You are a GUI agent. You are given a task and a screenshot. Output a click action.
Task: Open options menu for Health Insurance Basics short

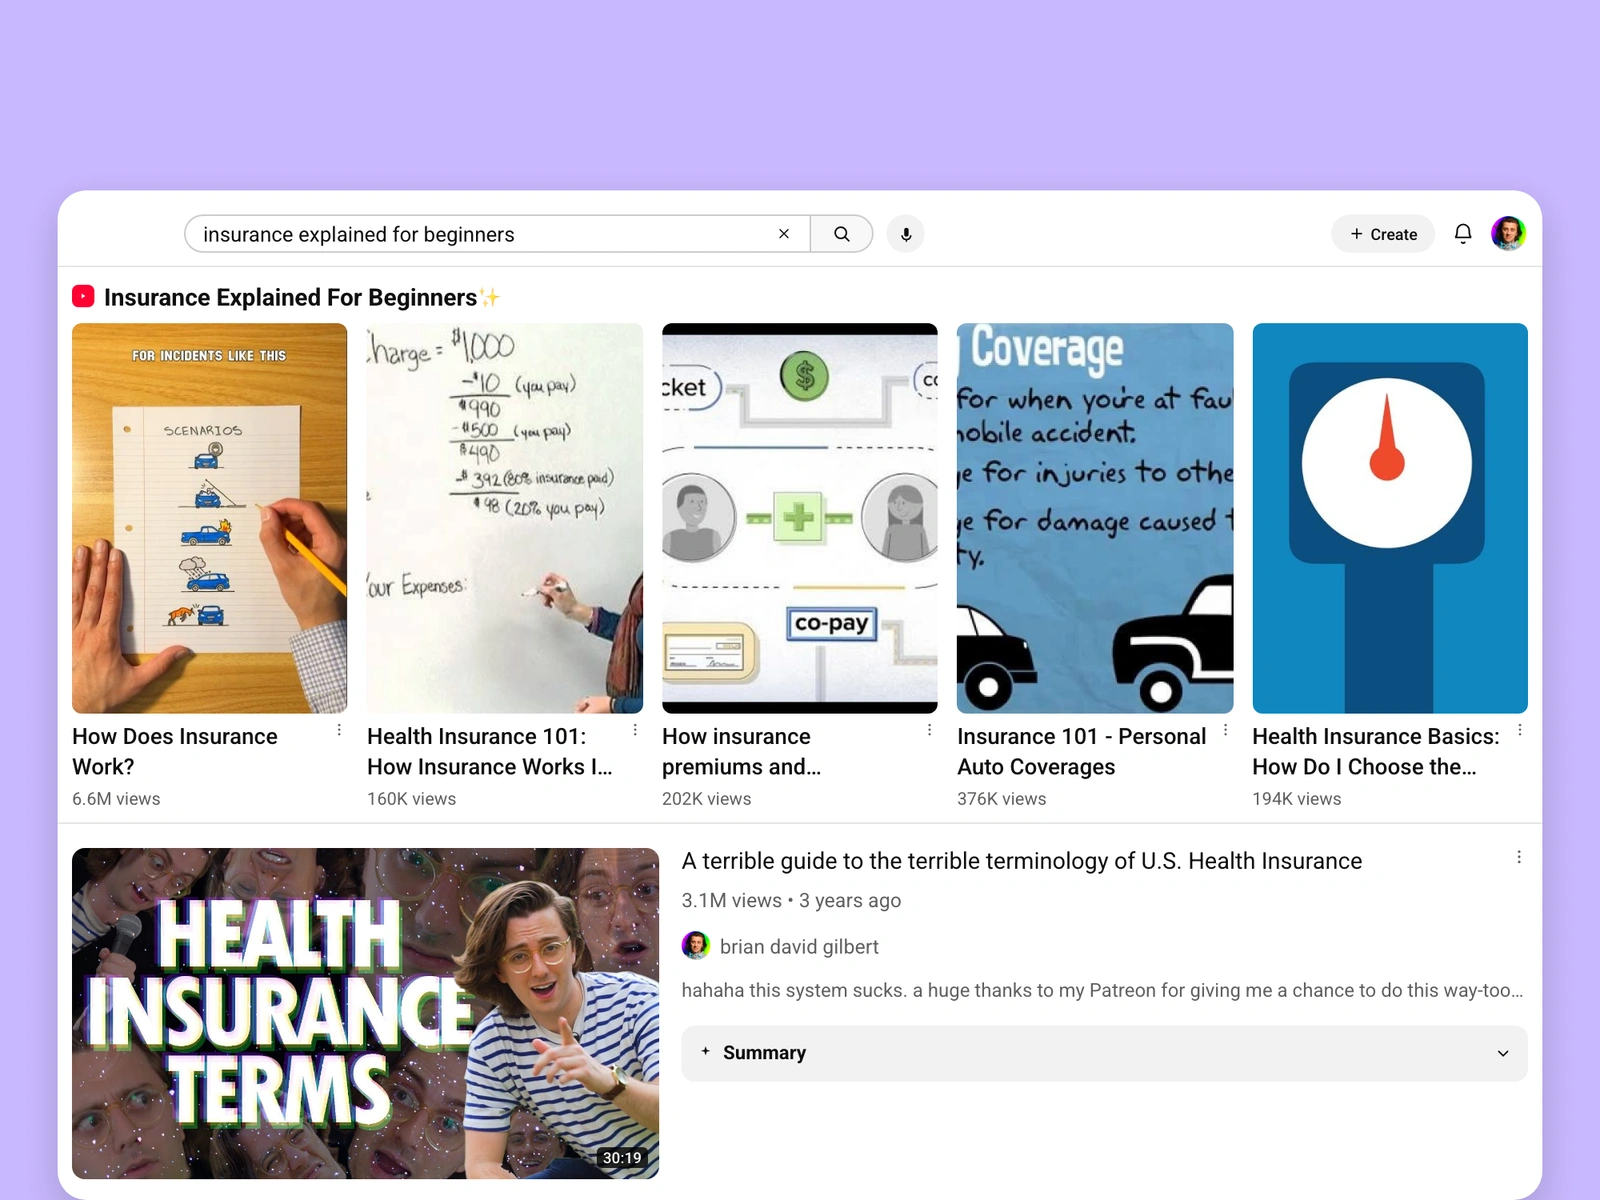(x=1520, y=730)
